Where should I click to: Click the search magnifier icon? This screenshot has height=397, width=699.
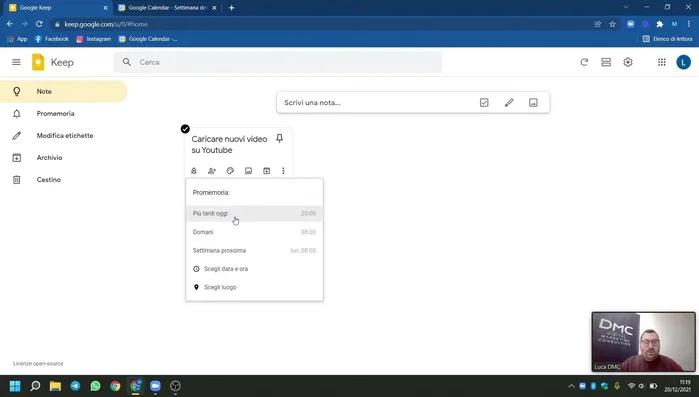coord(127,62)
